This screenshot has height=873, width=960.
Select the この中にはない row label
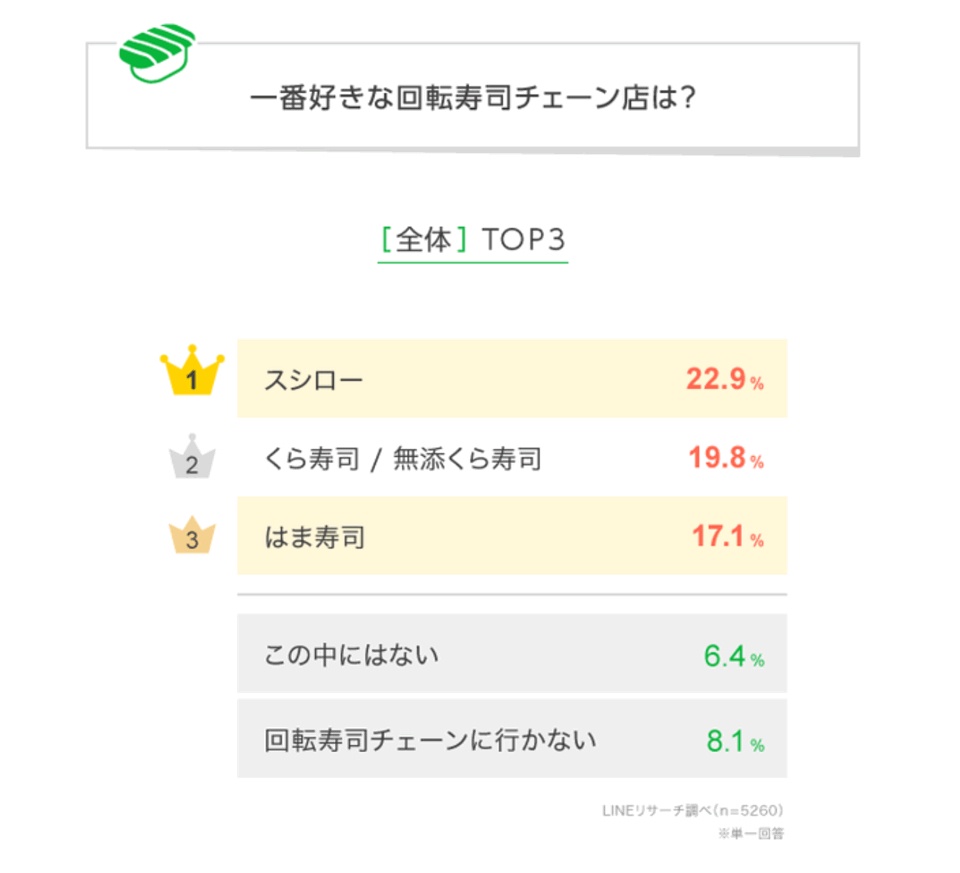(x=351, y=656)
